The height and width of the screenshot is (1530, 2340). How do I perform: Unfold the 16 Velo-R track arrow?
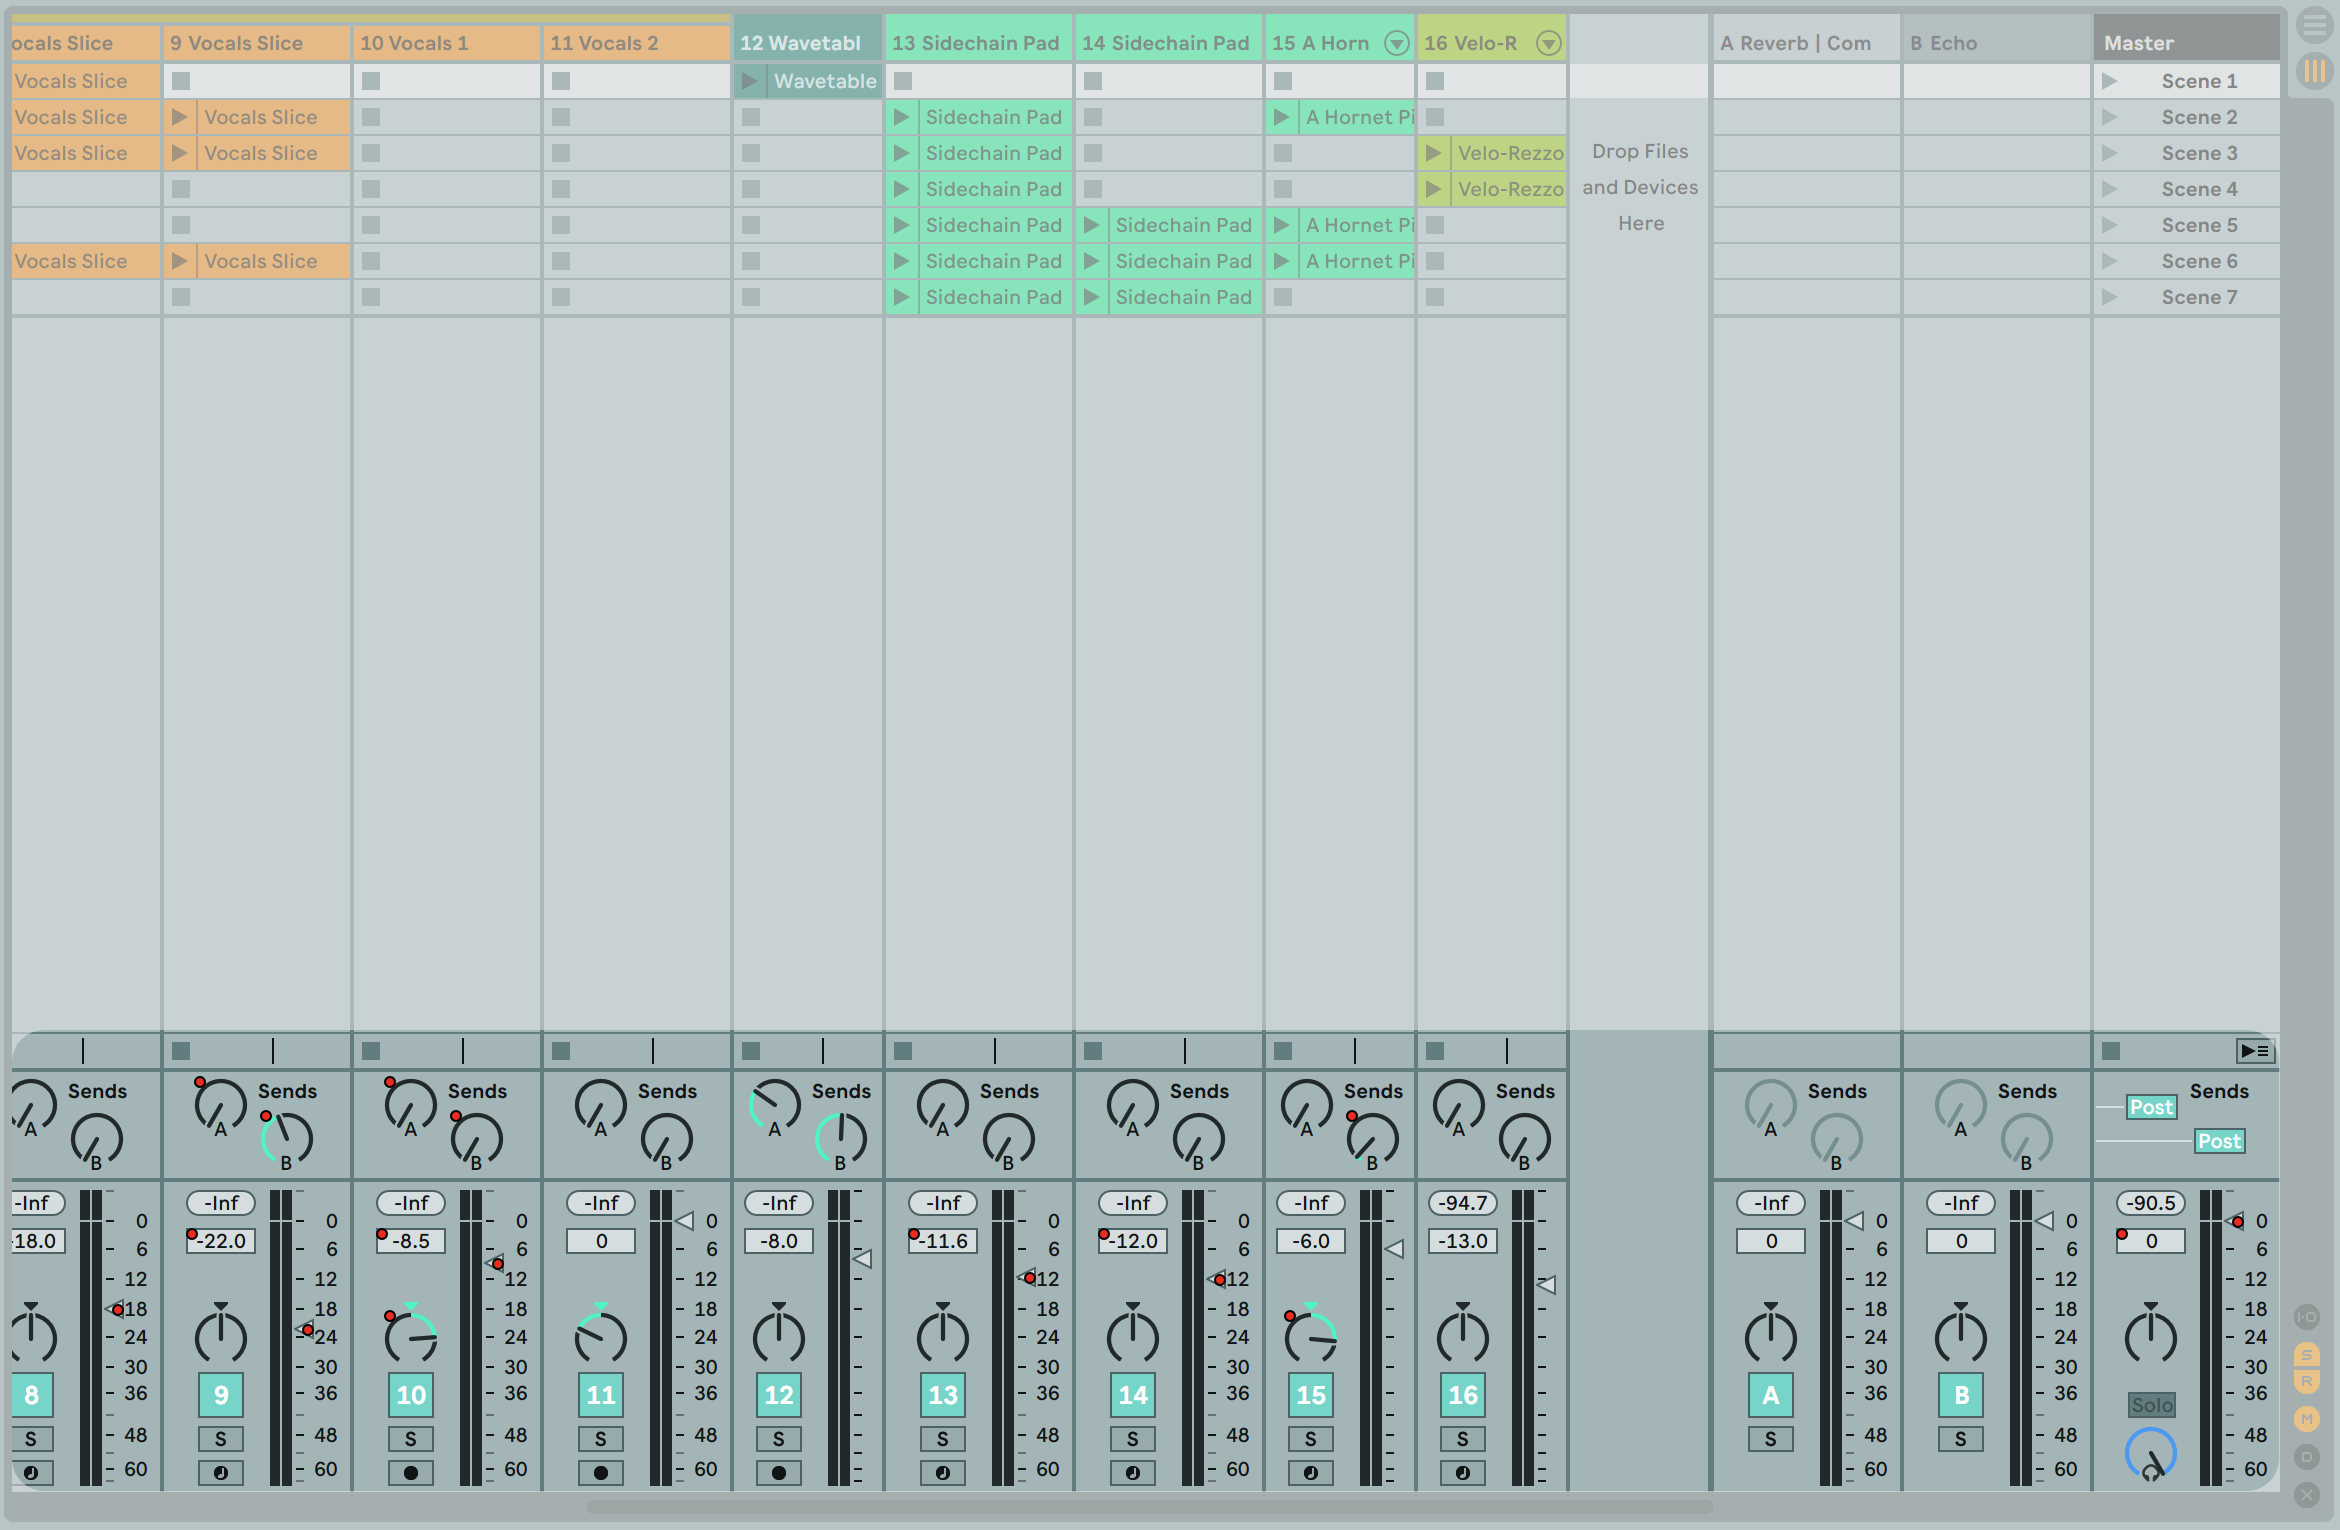[x=1548, y=43]
